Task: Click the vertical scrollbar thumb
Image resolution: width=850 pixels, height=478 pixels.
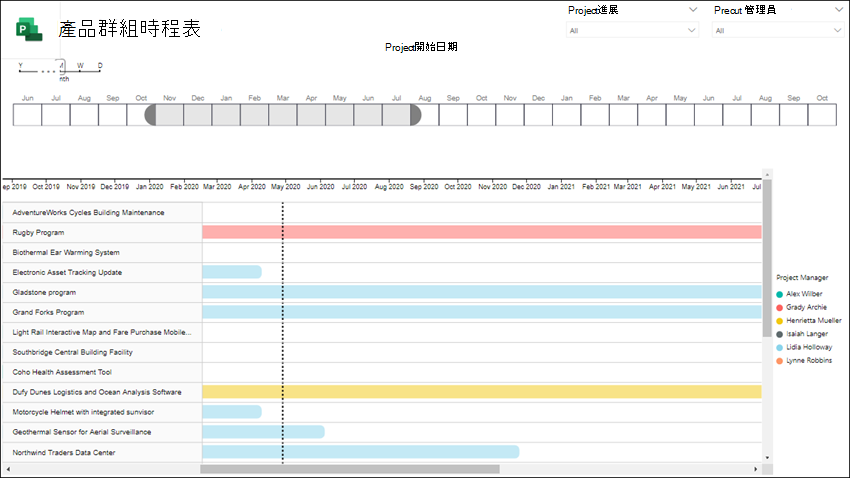Action: (x=767, y=258)
